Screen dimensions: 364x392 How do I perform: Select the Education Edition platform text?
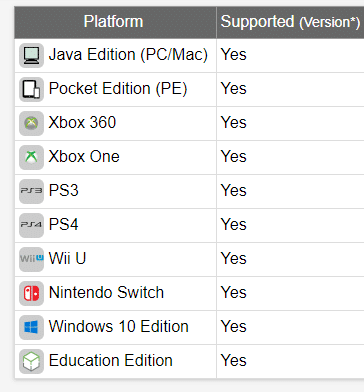[111, 360]
